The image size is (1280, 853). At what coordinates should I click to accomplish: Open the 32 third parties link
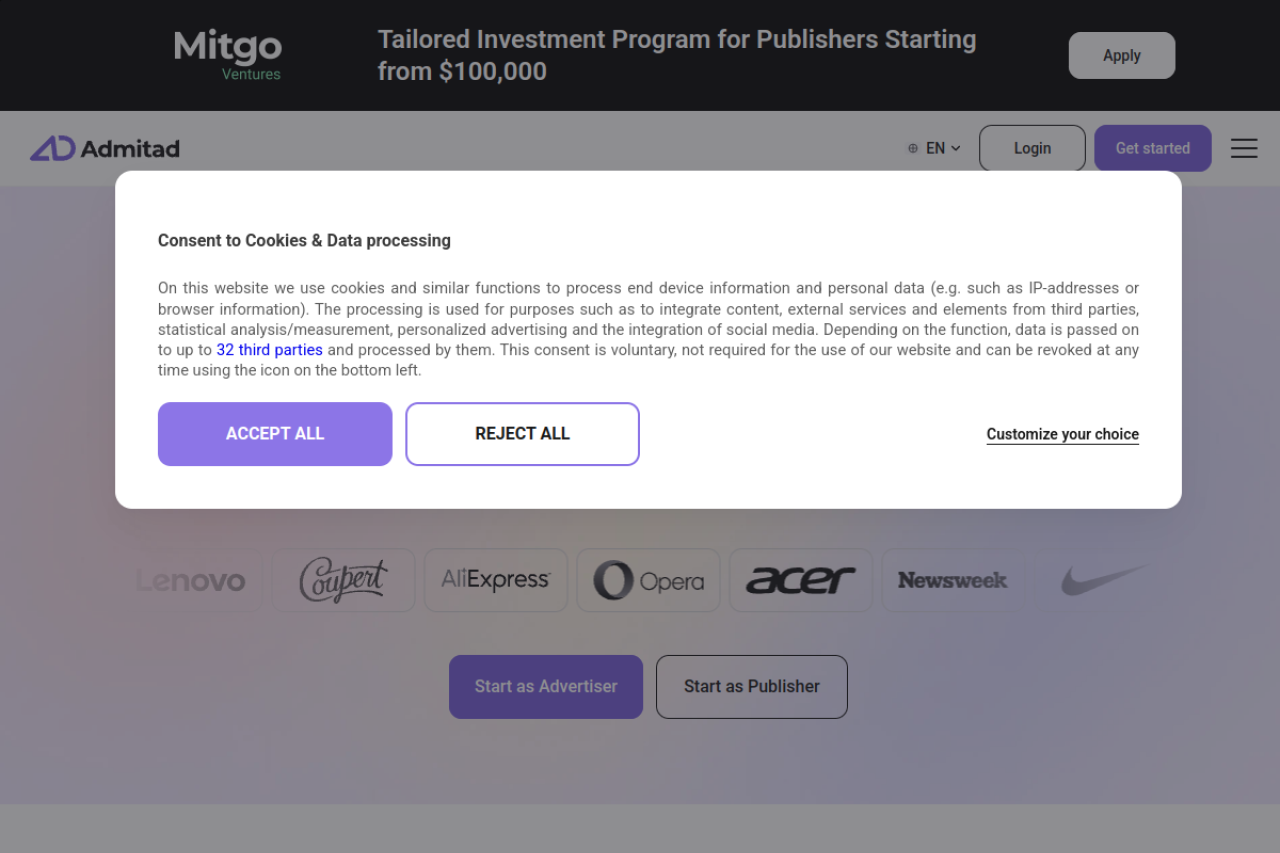269,350
